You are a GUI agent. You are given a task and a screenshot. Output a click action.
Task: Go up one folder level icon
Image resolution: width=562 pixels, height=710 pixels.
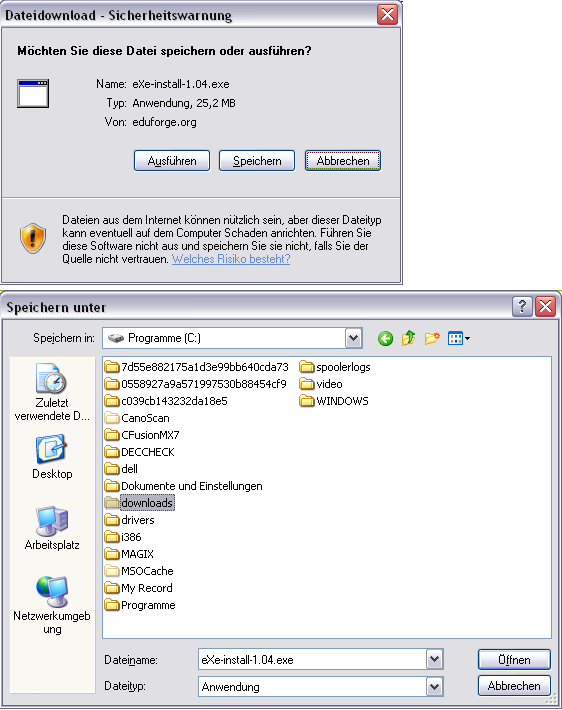pyautogui.click(x=408, y=338)
